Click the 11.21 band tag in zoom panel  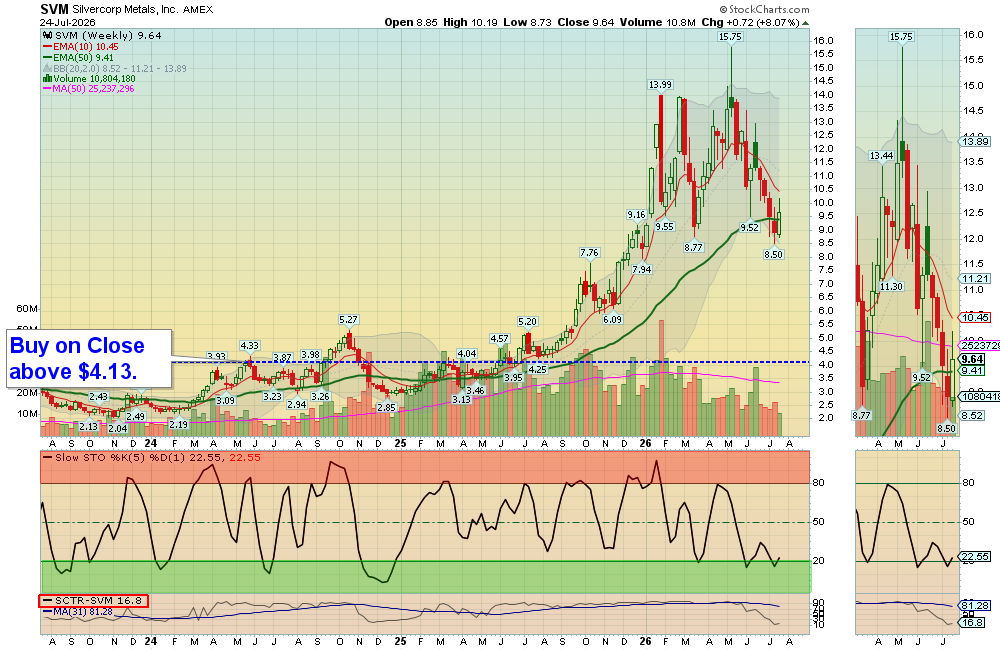(x=975, y=278)
